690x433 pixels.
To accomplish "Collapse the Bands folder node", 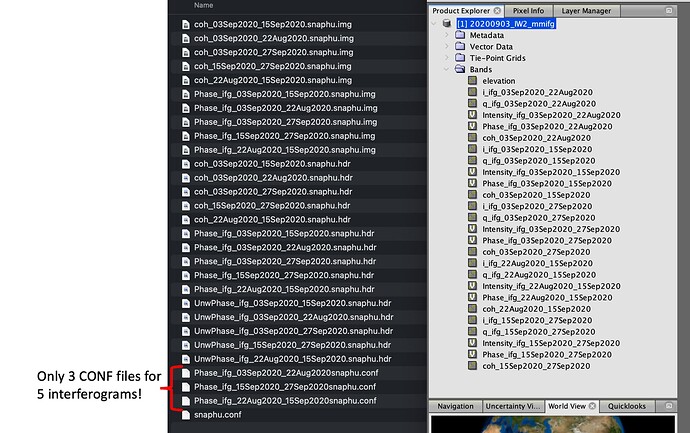I will coord(447,69).
